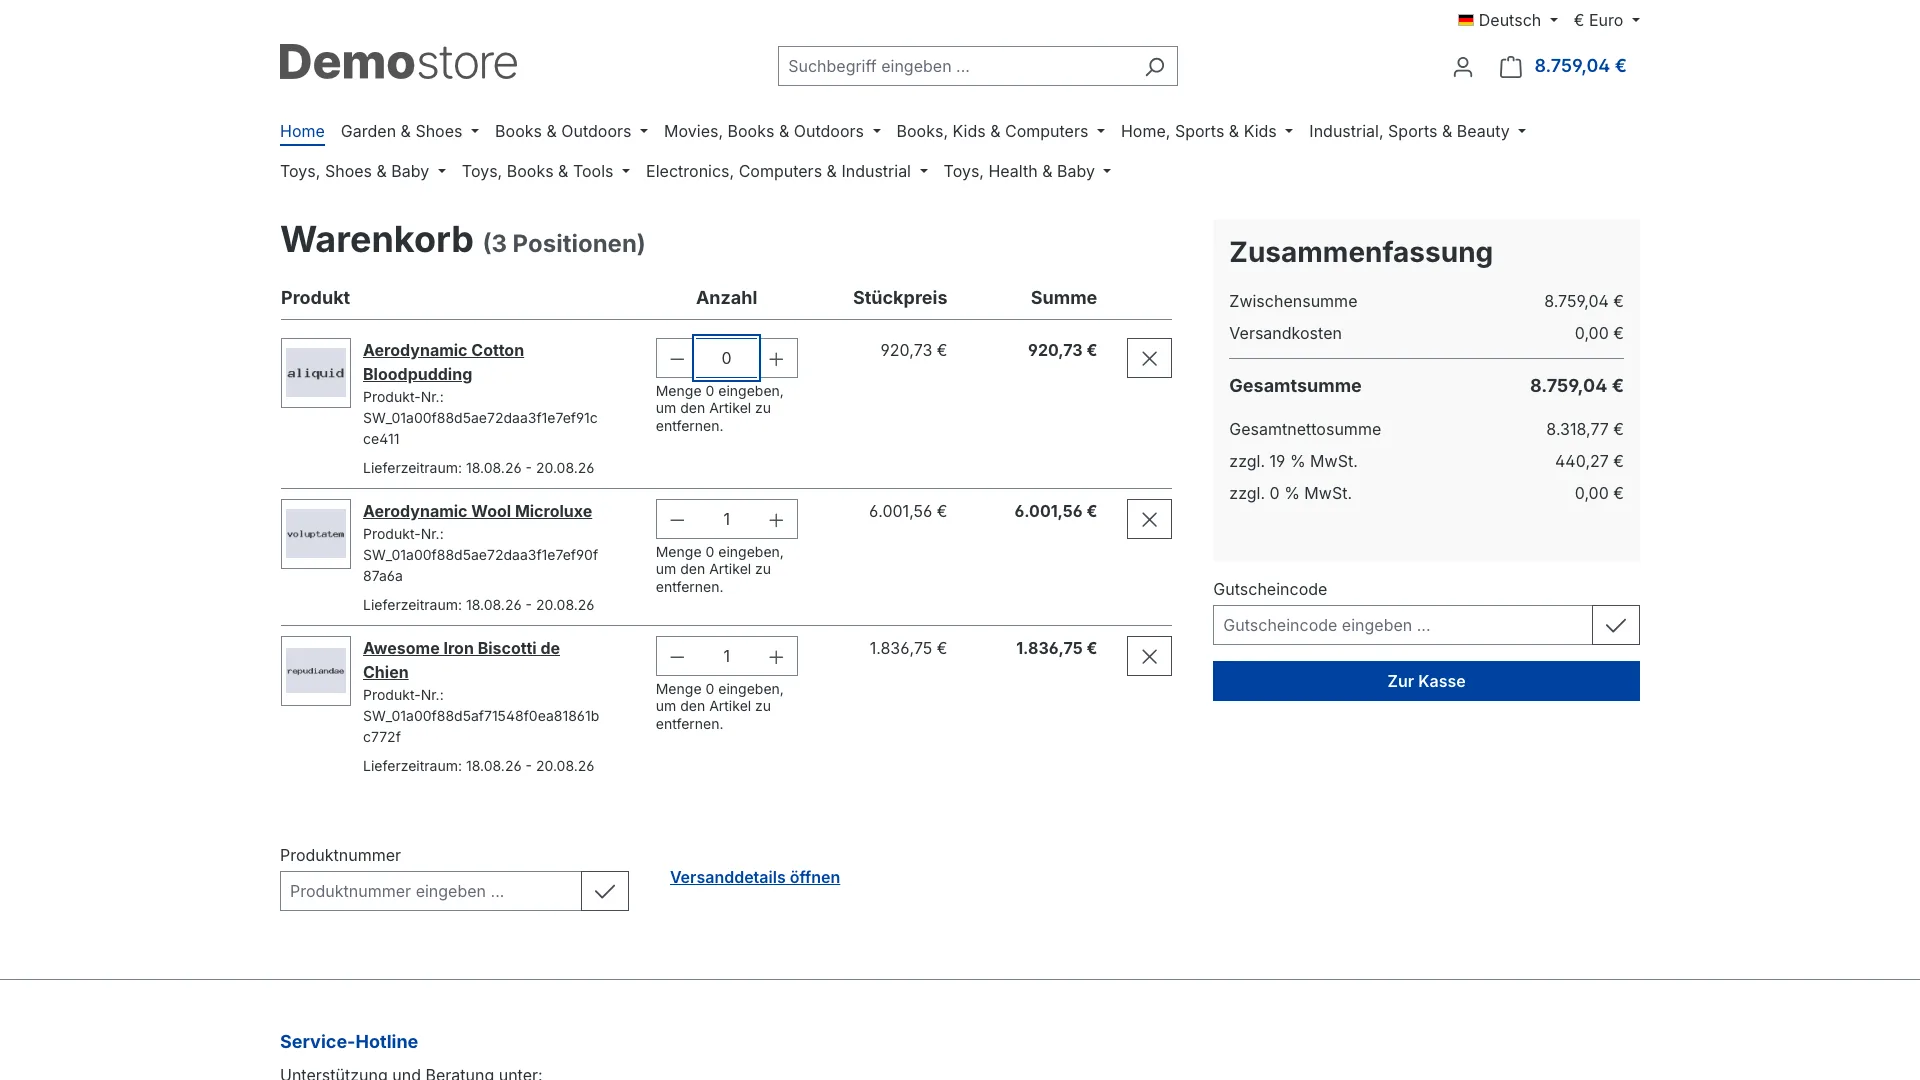Open the user account icon
The width and height of the screenshot is (1920, 1080).
pos(1463,66)
